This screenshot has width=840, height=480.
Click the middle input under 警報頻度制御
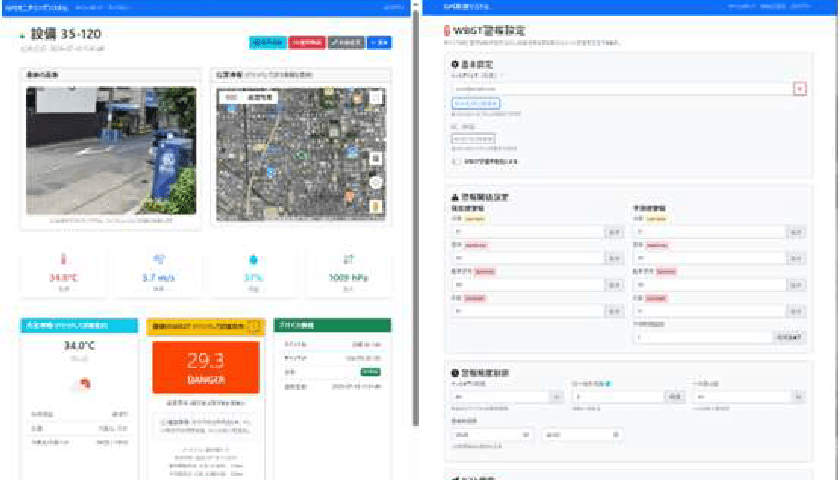pos(618,397)
